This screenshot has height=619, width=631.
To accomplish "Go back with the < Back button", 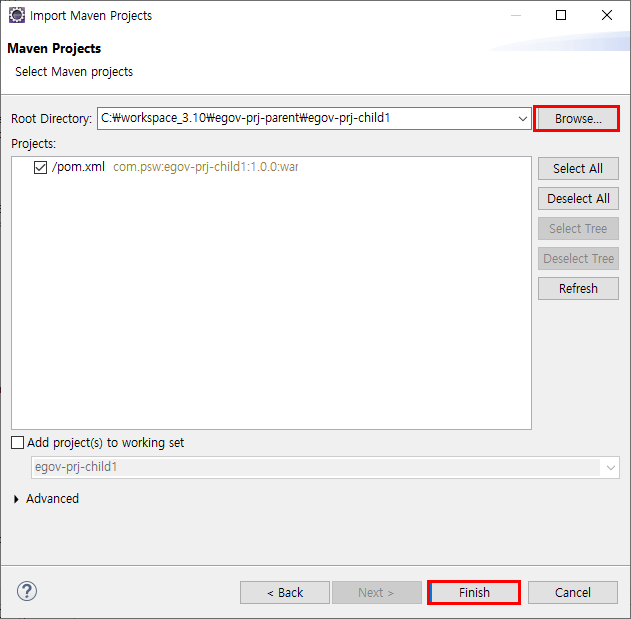I will pos(285,592).
